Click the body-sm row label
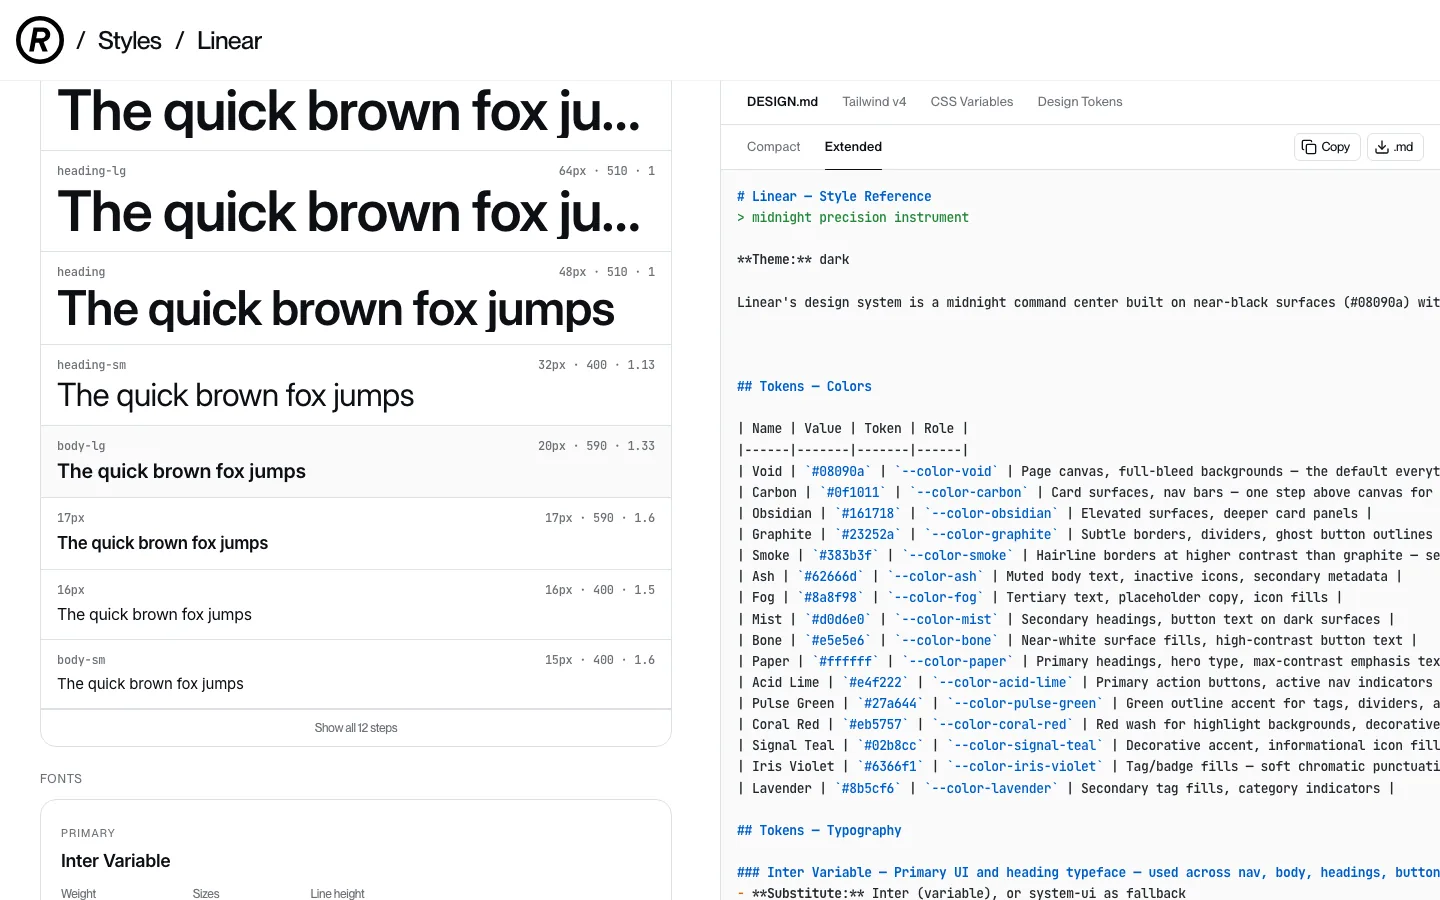This screenshot has height=900, width=1440. (81, 660)
